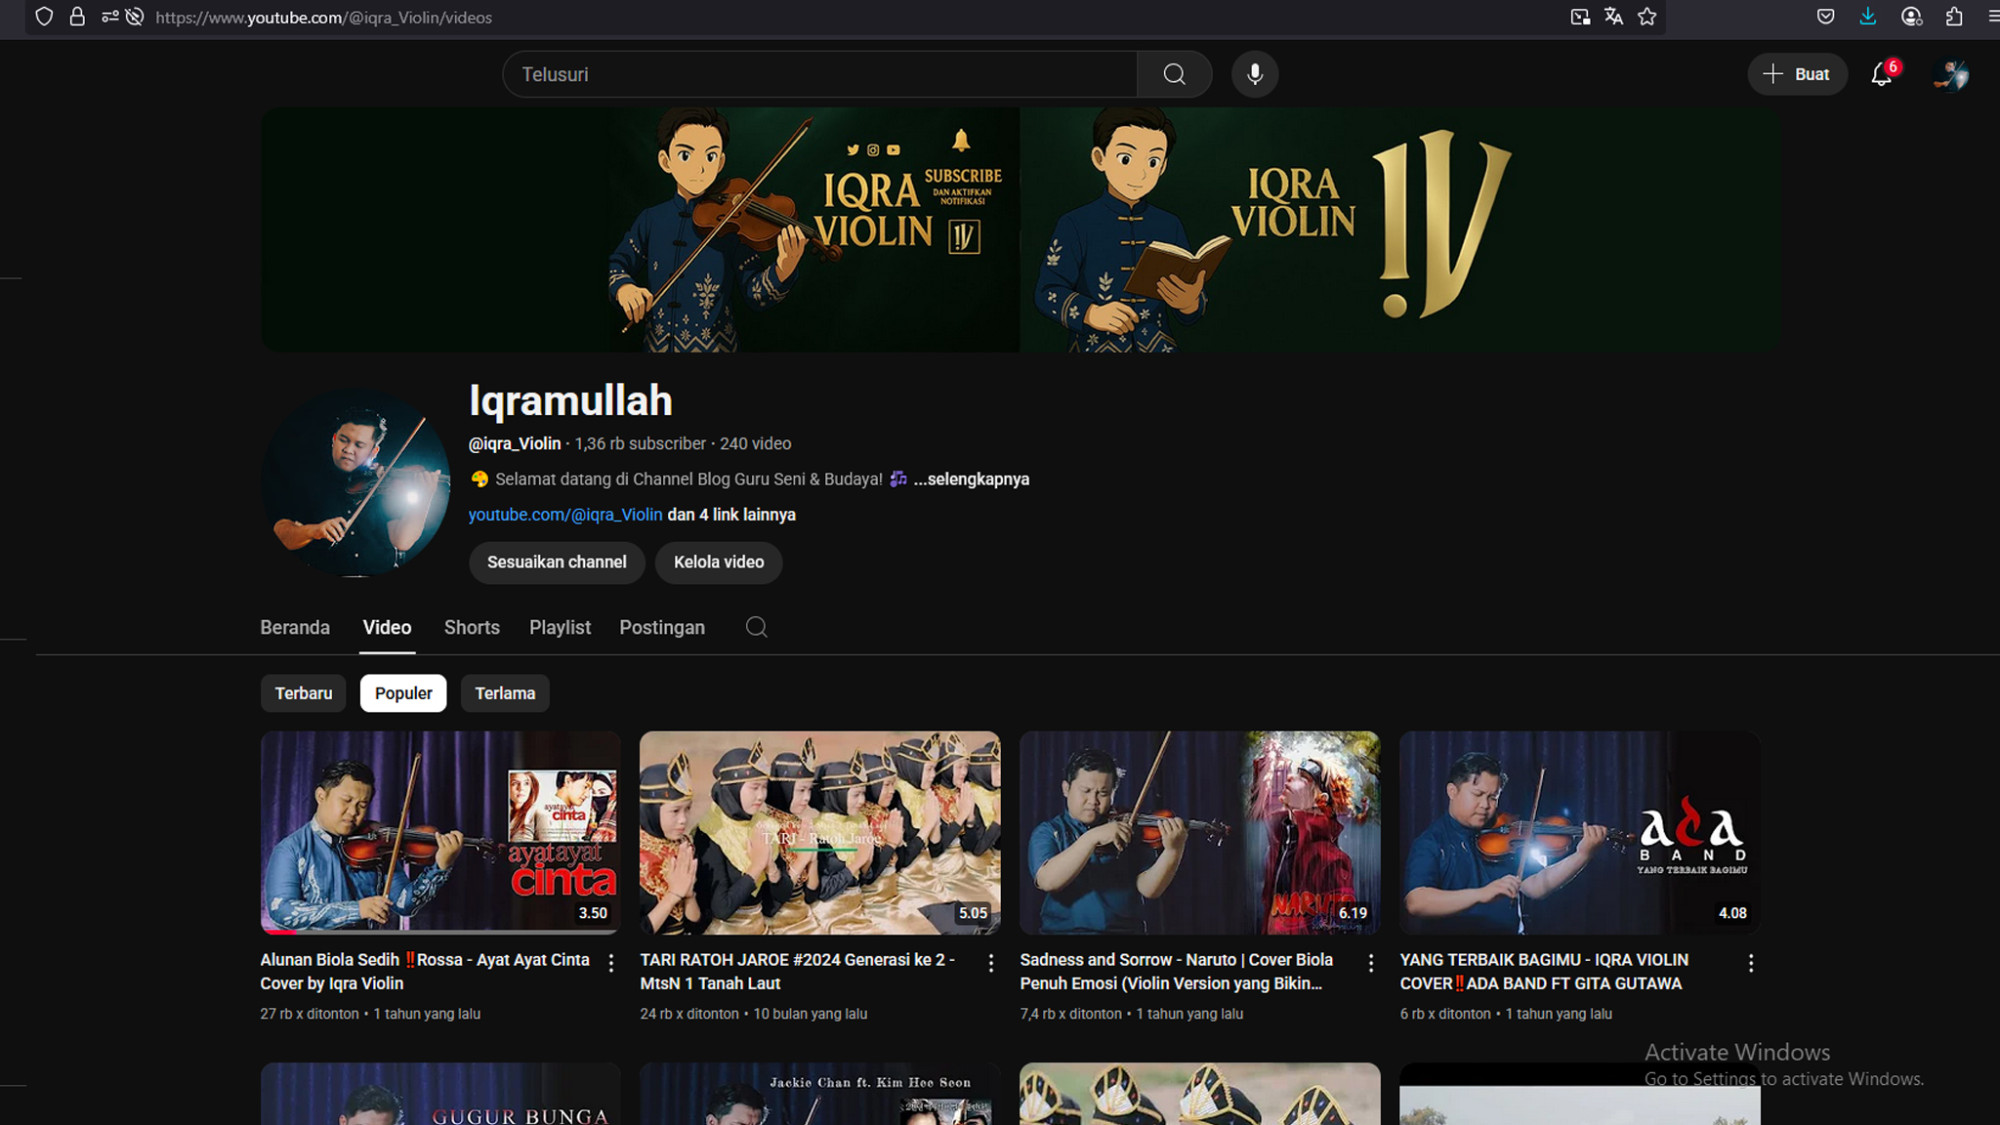
Task: Switch to Beranda tab
Action: point(295,627)
